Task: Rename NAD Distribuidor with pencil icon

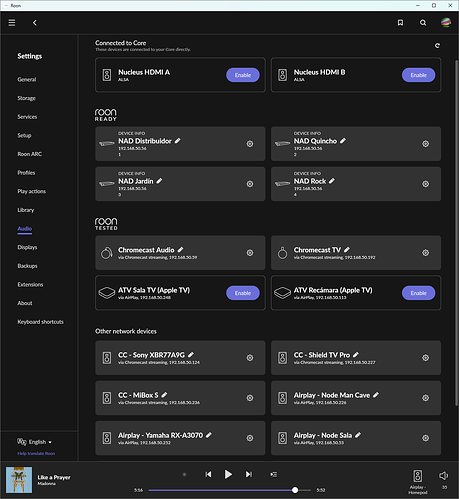Action: [x=178, y=141]
